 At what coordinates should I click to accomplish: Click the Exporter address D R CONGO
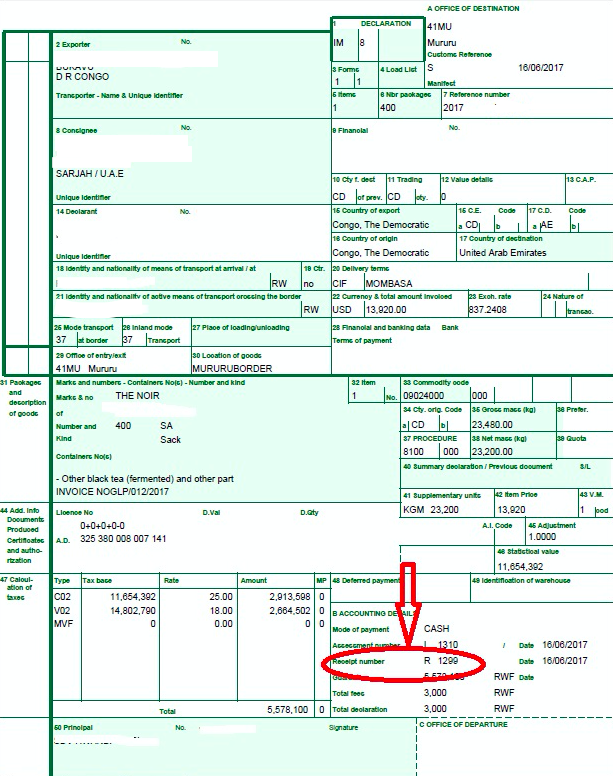82,76
